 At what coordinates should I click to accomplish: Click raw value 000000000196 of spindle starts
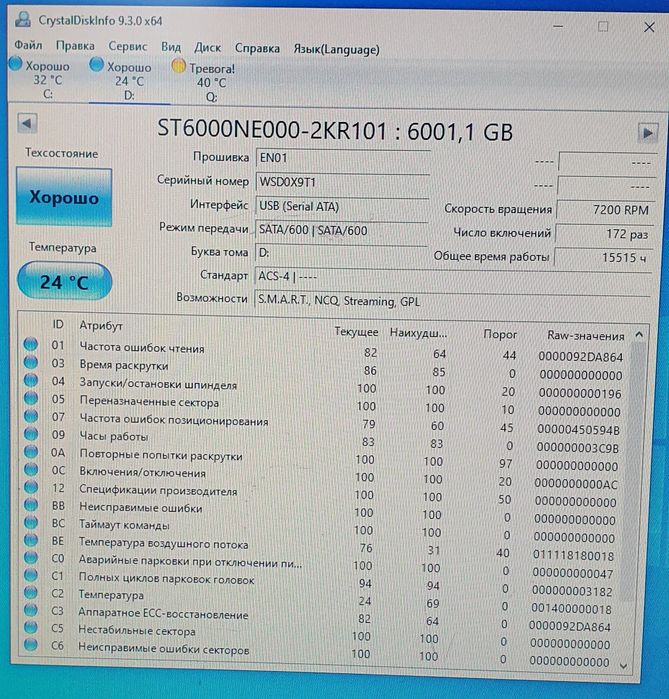[580, 394]
